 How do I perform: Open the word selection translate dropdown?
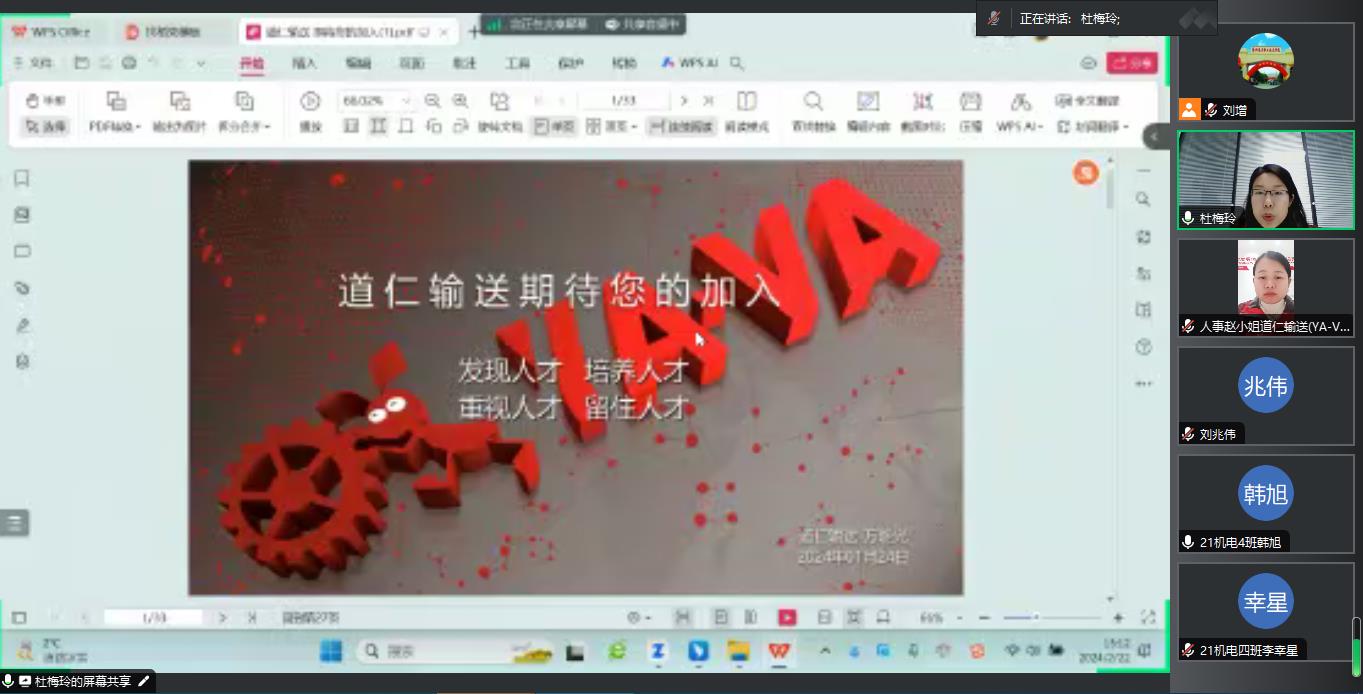pos(1092,127)
